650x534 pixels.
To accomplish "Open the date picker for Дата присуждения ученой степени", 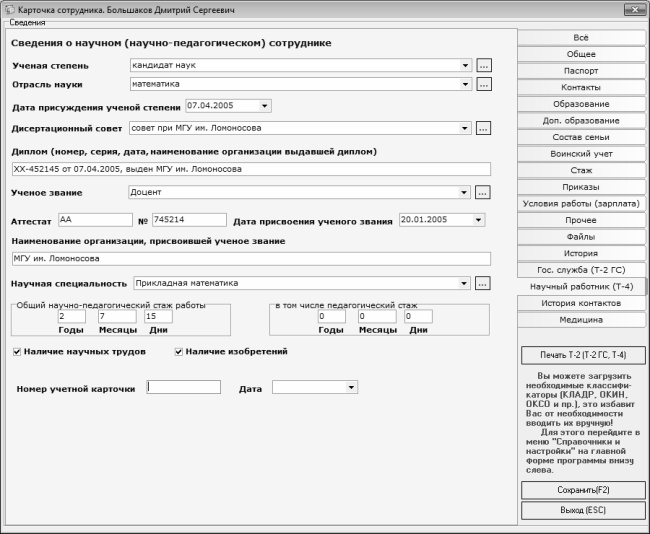I will (264, 106).
